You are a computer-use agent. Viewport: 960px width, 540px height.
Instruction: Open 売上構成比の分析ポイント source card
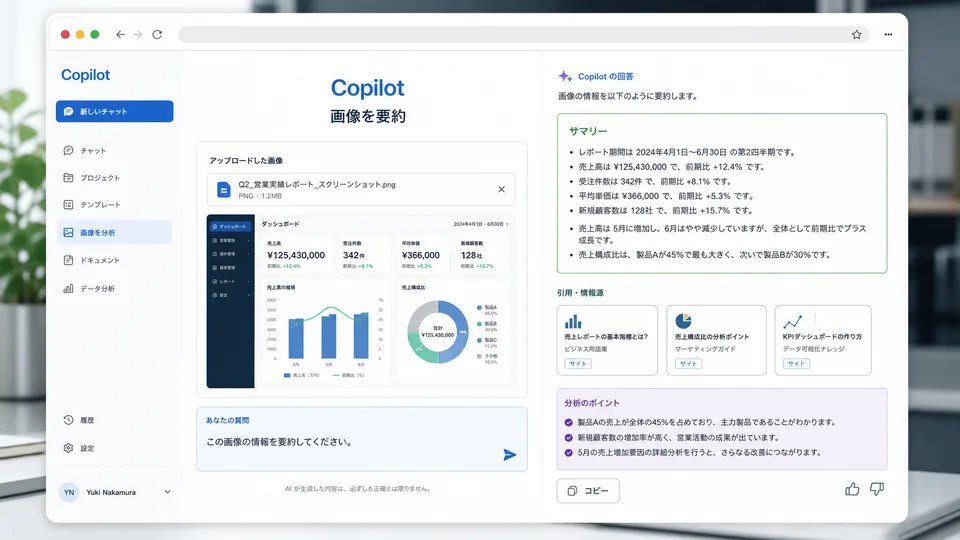click(x=716, y=340)
